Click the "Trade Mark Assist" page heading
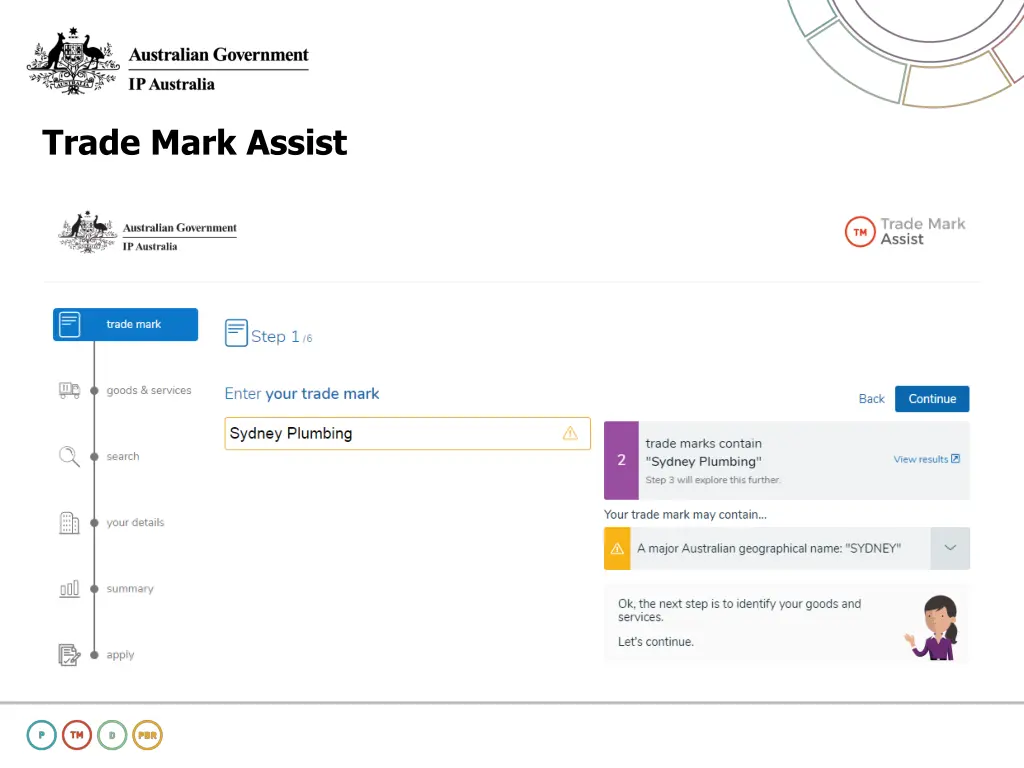Viewport: 1024px width, 768px height. 195,142
